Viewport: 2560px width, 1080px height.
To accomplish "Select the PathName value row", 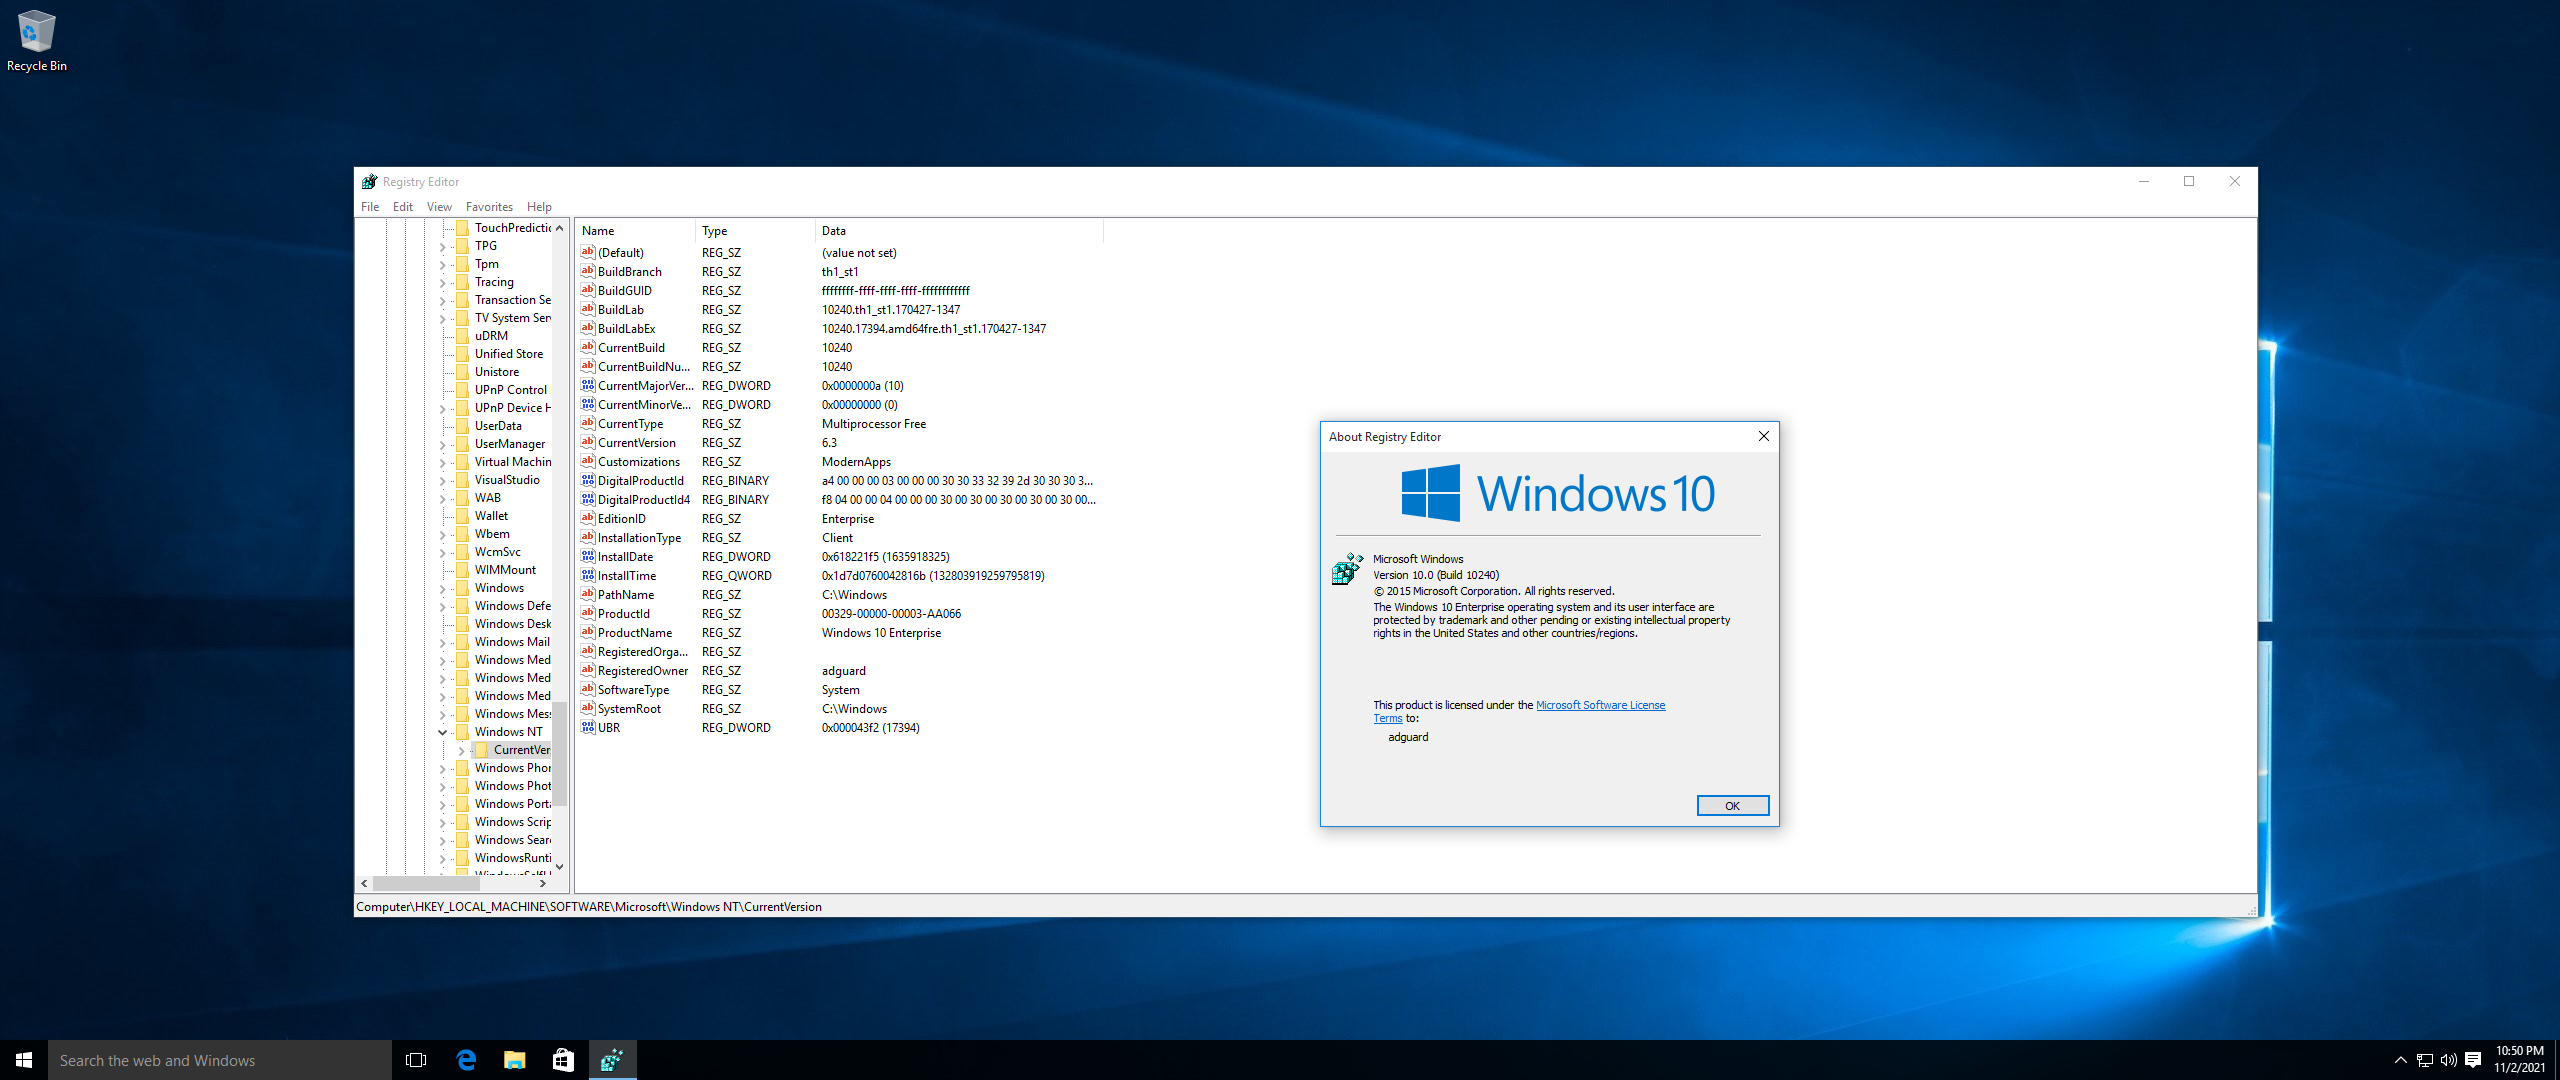I will [841, 595].
